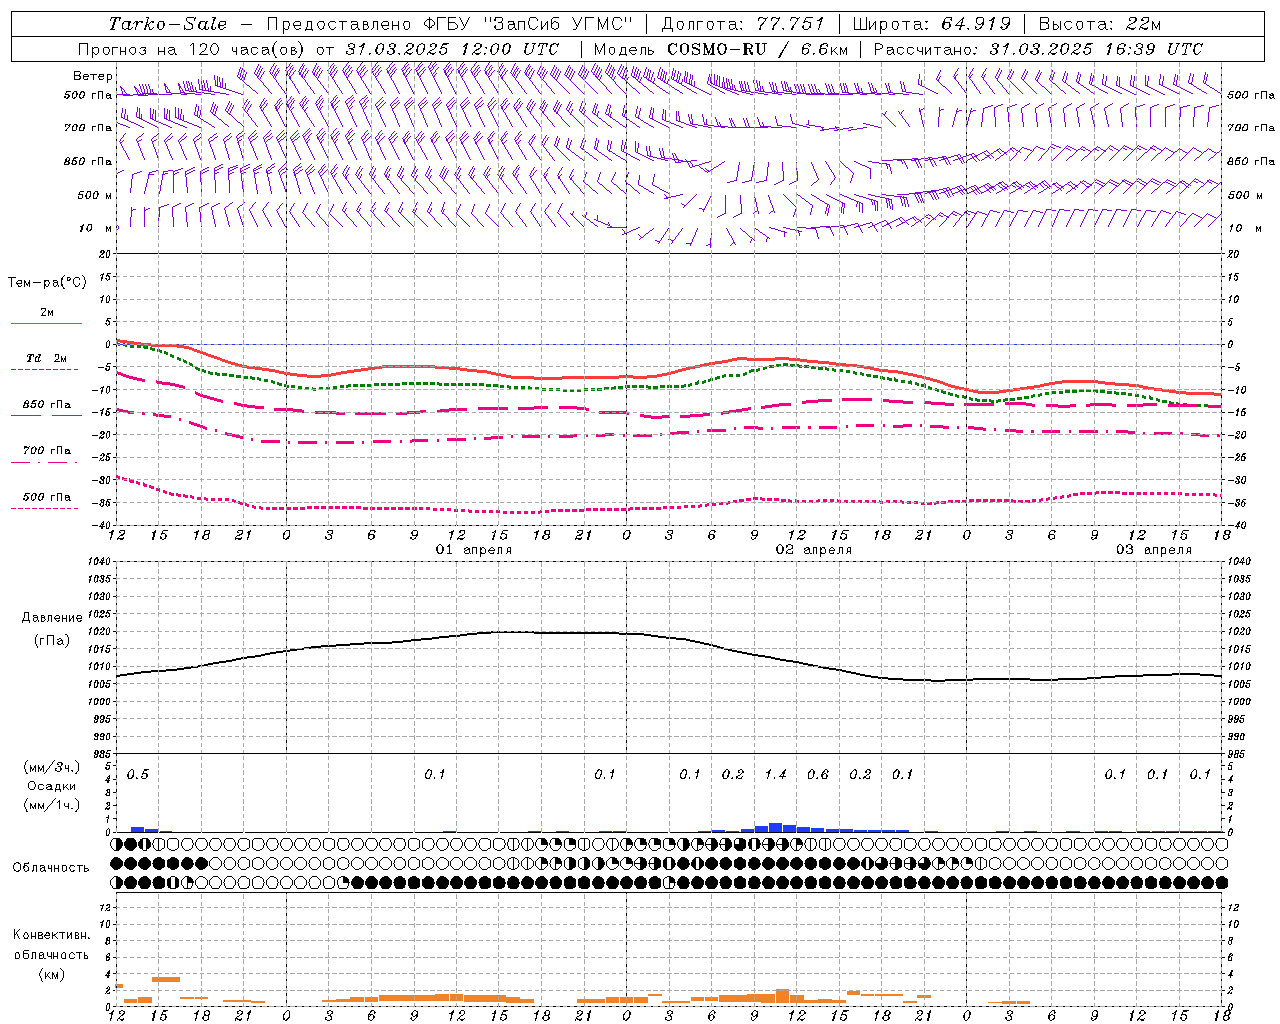Click the Tarko-Sale station title
Image resolution: width=1280 pixels, height=1024 pixels.
pyautogui.click(x=167, y=24)
